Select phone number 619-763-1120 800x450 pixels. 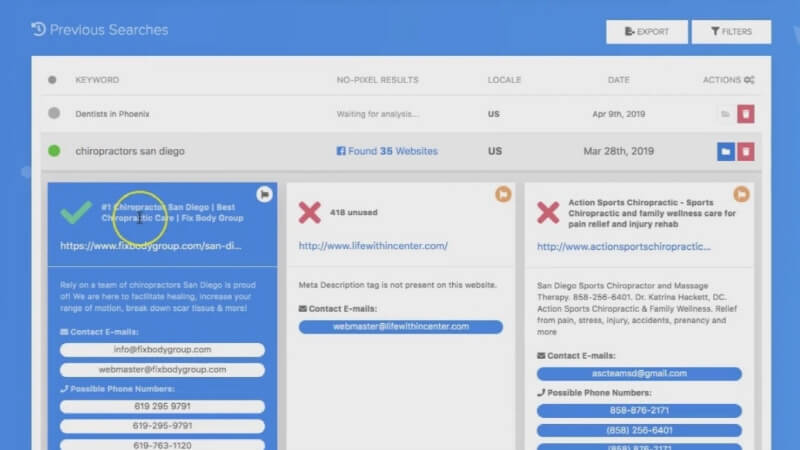tap(162, 445)
